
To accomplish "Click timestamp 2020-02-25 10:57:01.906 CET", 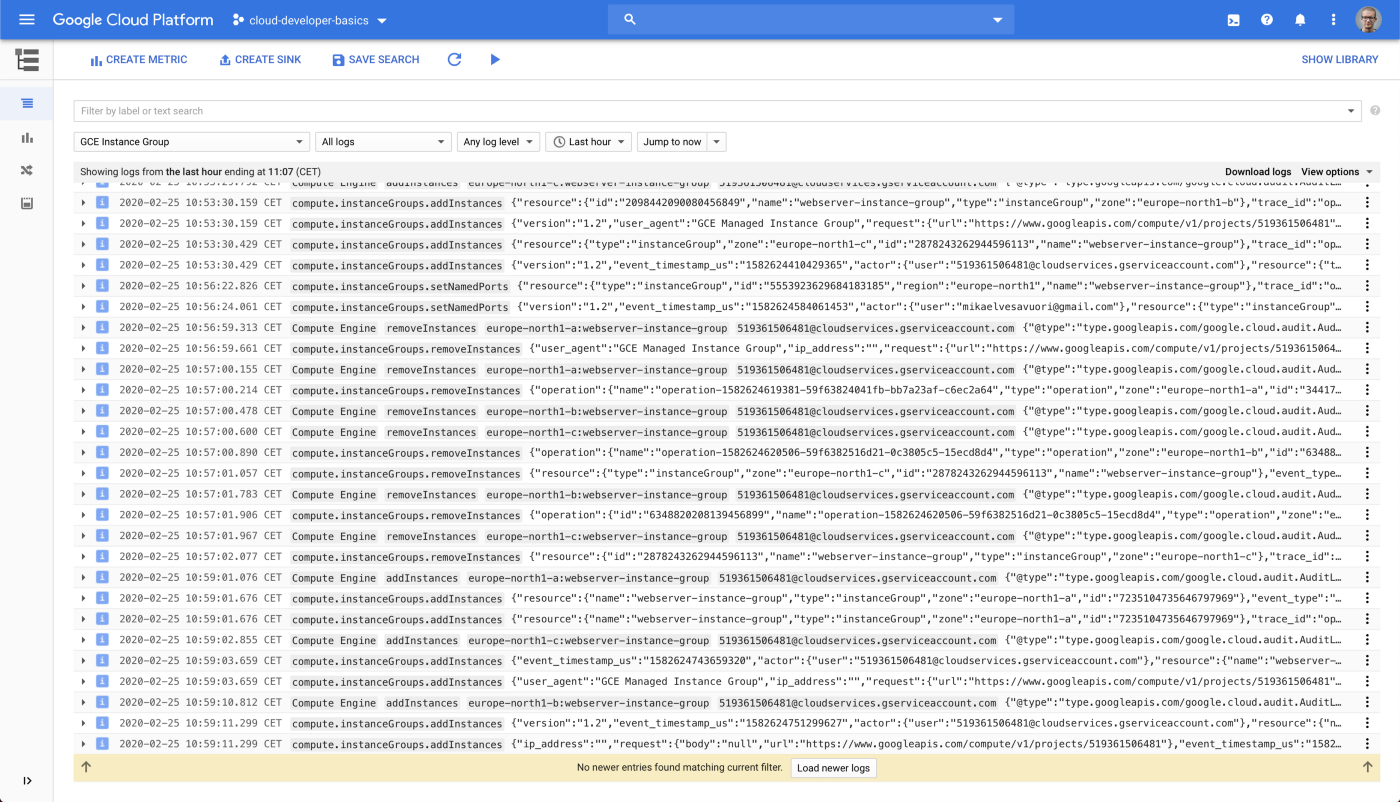I will click(x=201, y=516).
